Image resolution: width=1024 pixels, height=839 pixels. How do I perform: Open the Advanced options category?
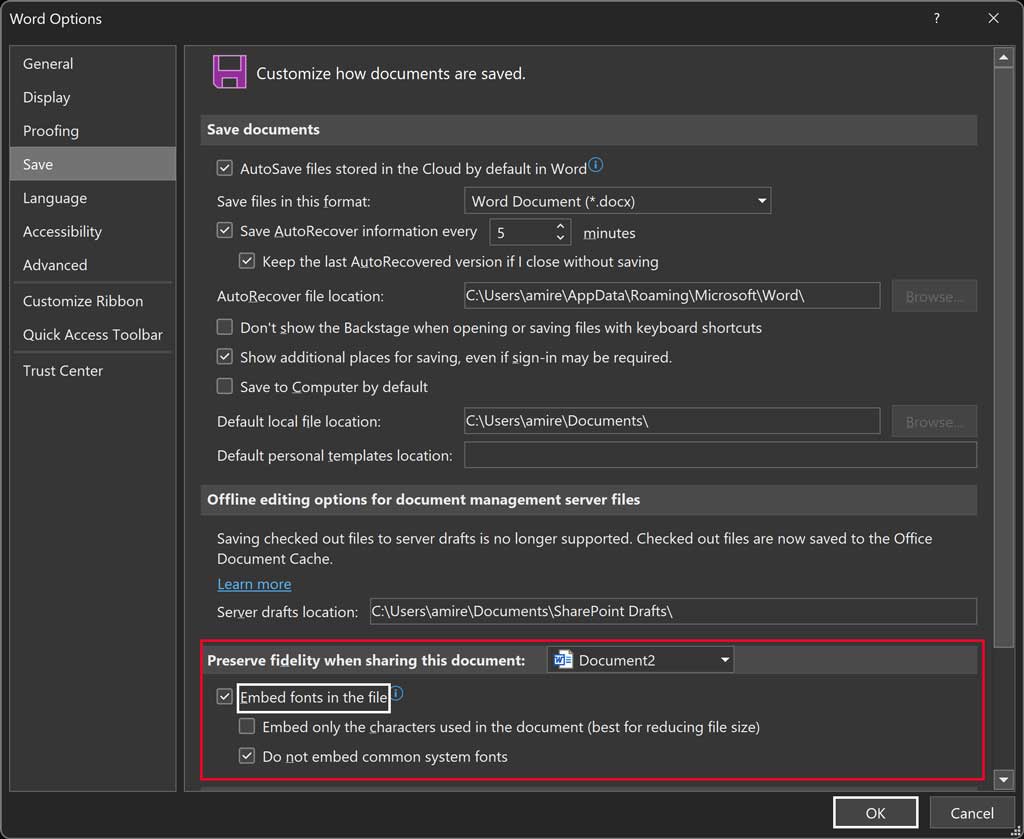point(93,265)
